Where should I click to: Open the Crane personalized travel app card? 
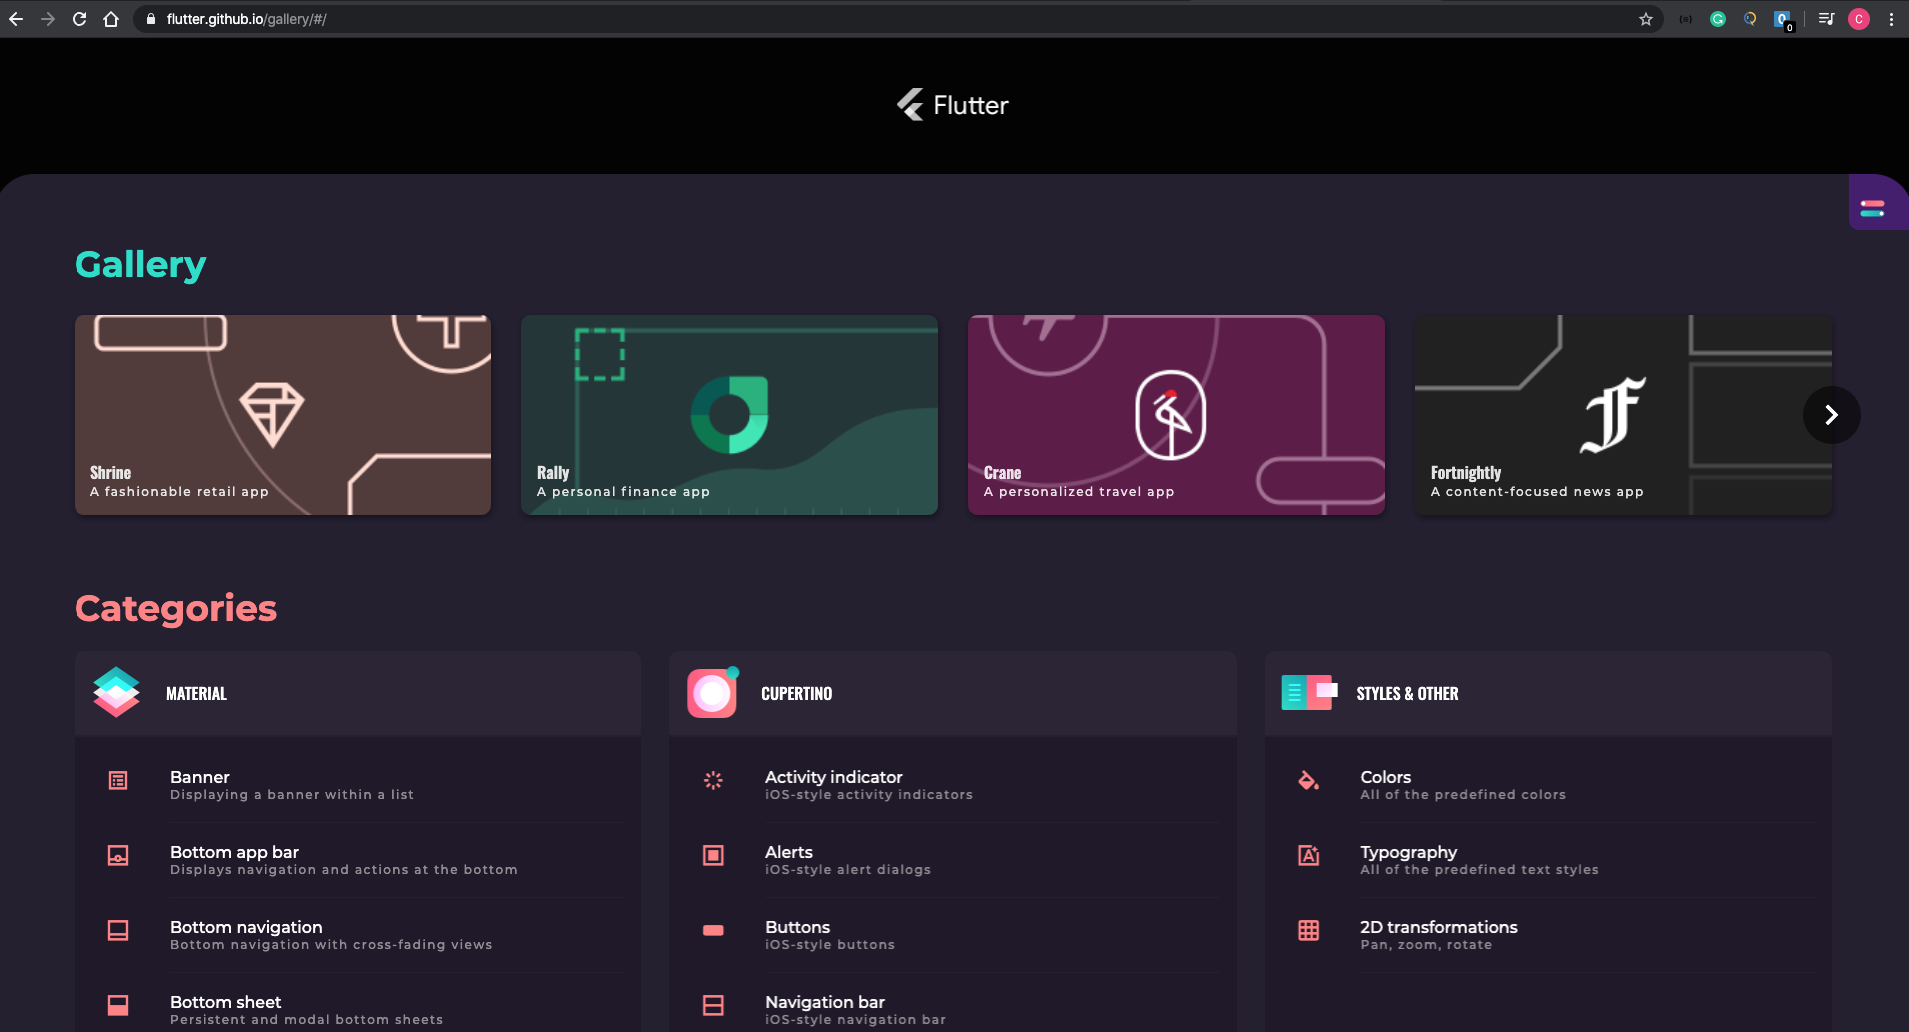tap(1176, 414)
